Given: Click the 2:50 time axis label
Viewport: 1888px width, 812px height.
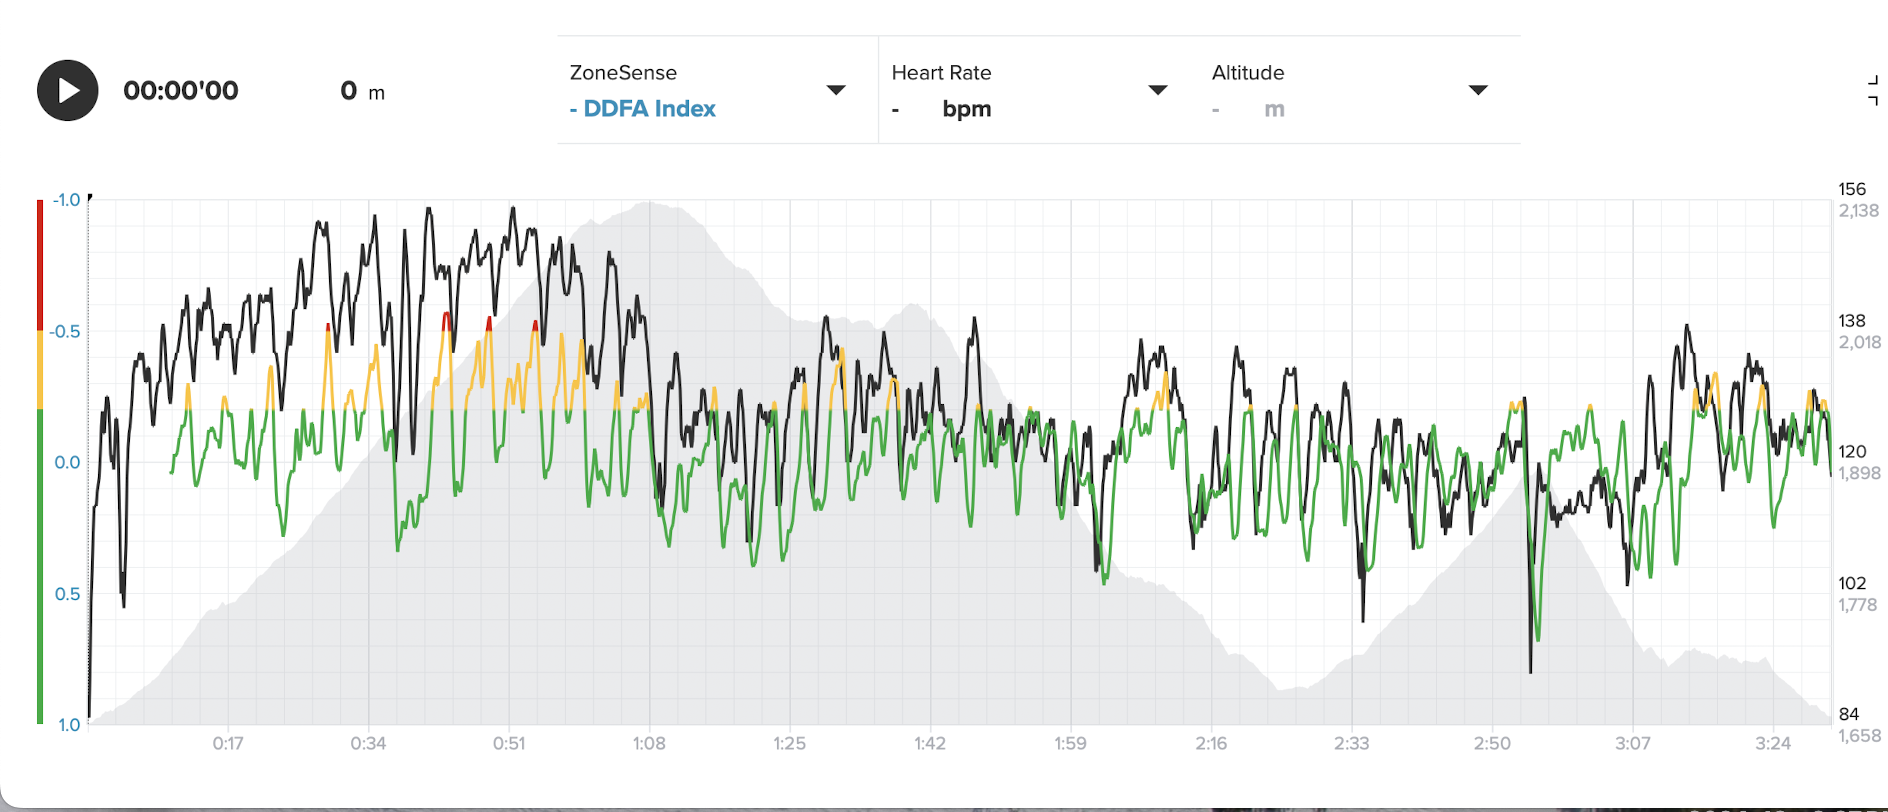Looking at the screenshot, I should [1492, 743].
